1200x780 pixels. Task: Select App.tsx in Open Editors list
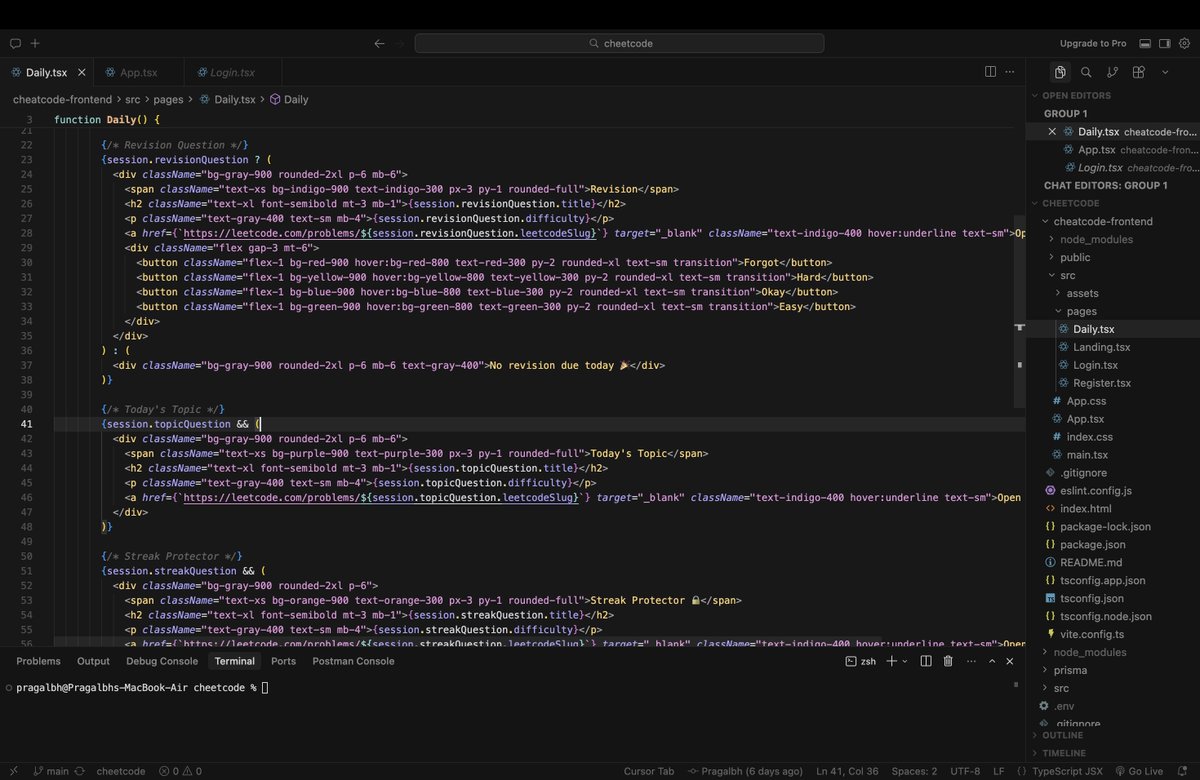tap(1097, 149)
